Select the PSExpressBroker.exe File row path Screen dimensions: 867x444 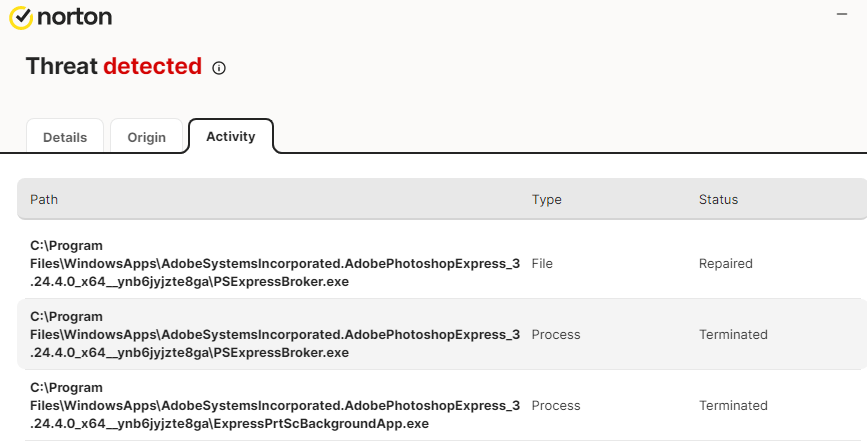pos(275,263)
